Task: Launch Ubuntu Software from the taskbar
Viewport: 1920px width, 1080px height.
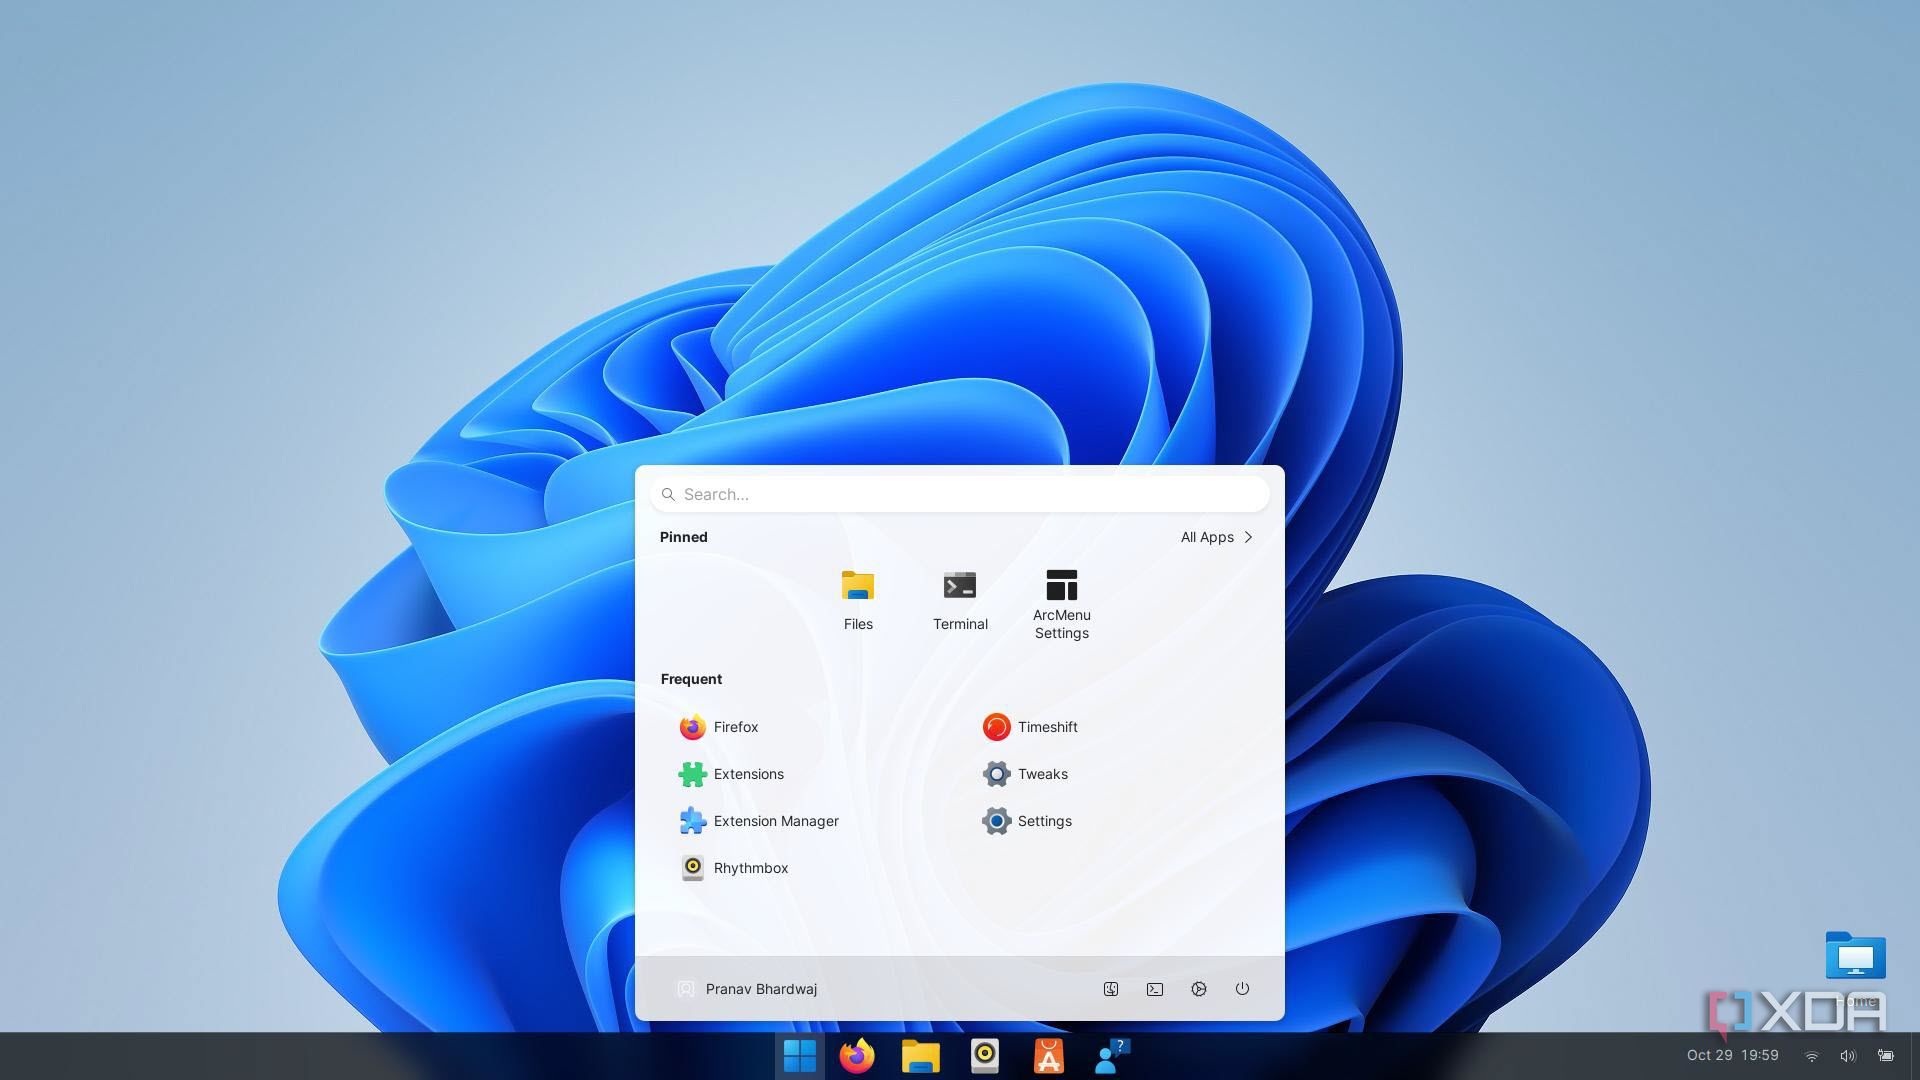Action: 1048,1056
